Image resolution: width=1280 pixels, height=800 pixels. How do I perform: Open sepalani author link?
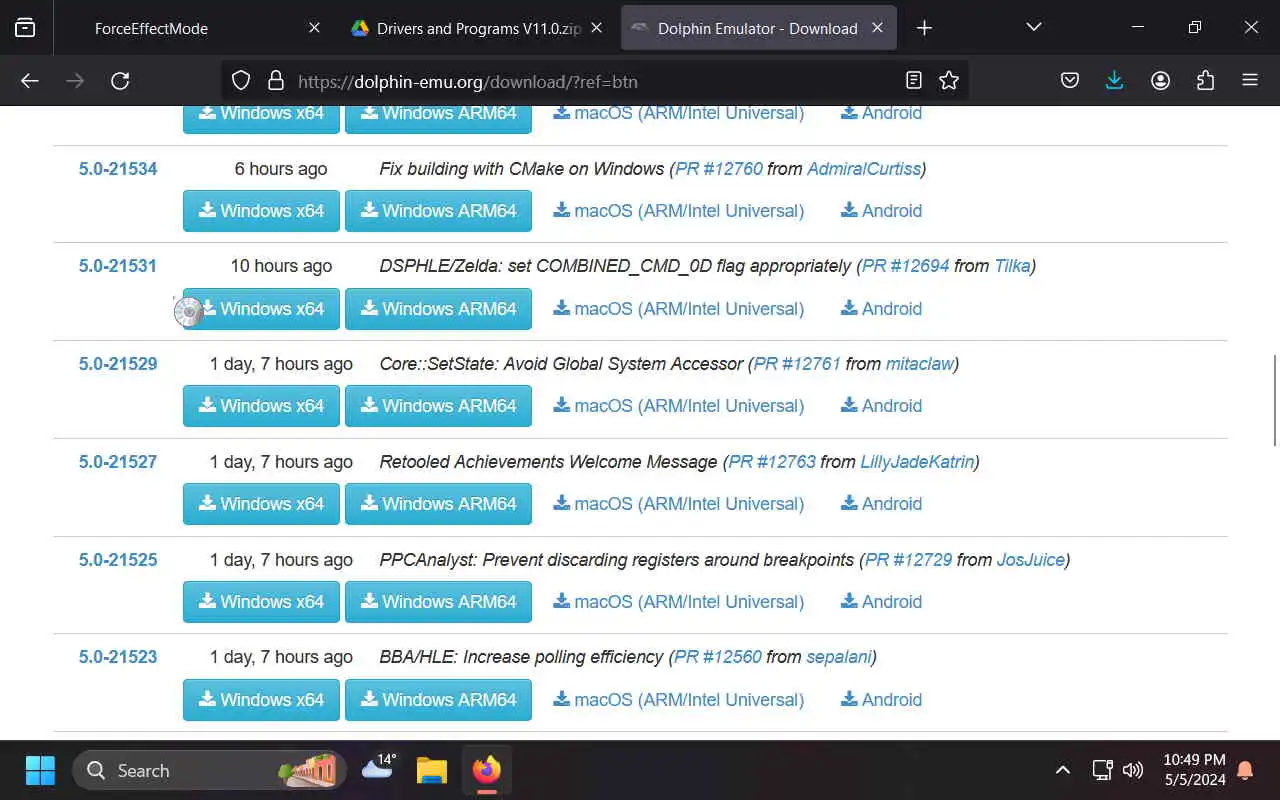click(839, 657)
